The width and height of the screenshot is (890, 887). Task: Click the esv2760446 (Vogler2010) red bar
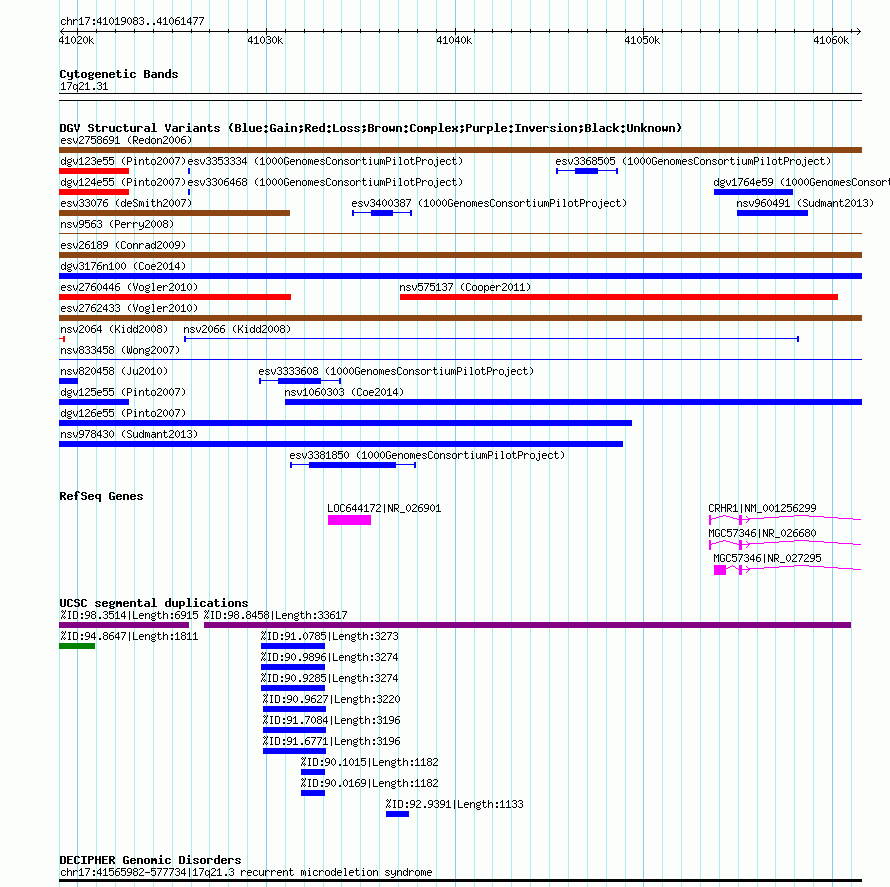point(175,297)
